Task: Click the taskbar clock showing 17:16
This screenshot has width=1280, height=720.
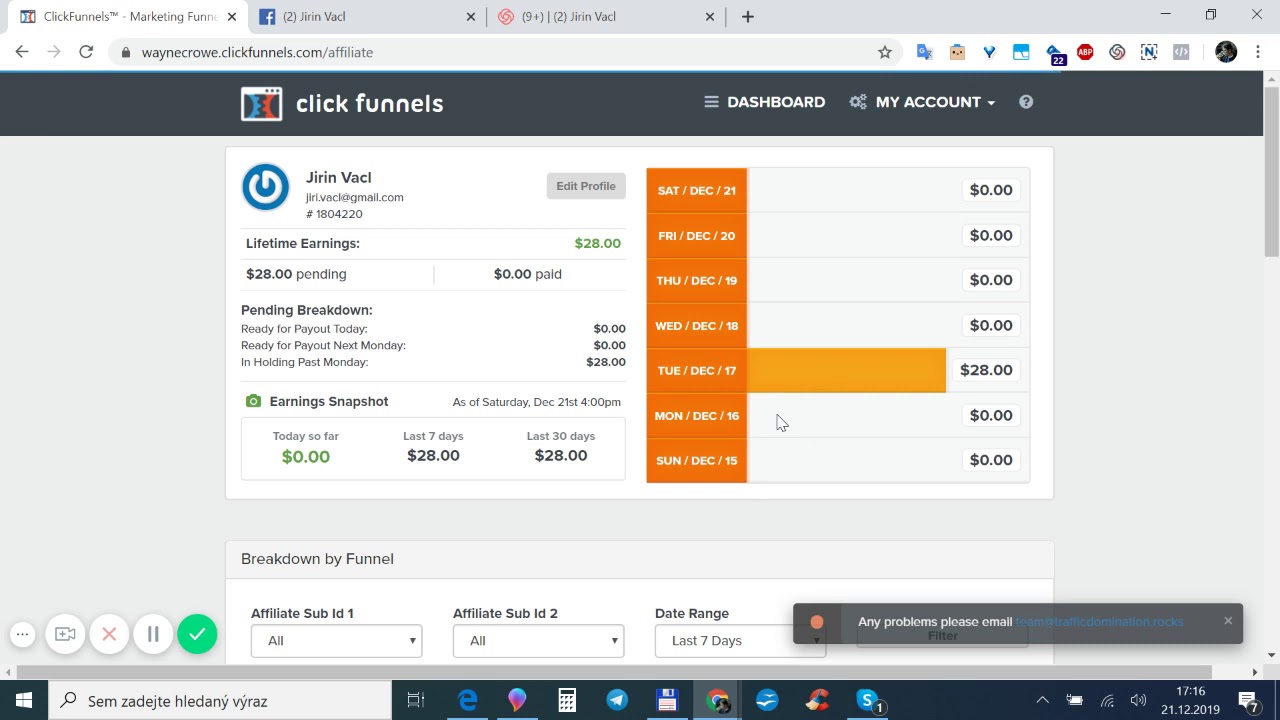Action: click(x=1190, y=701)
